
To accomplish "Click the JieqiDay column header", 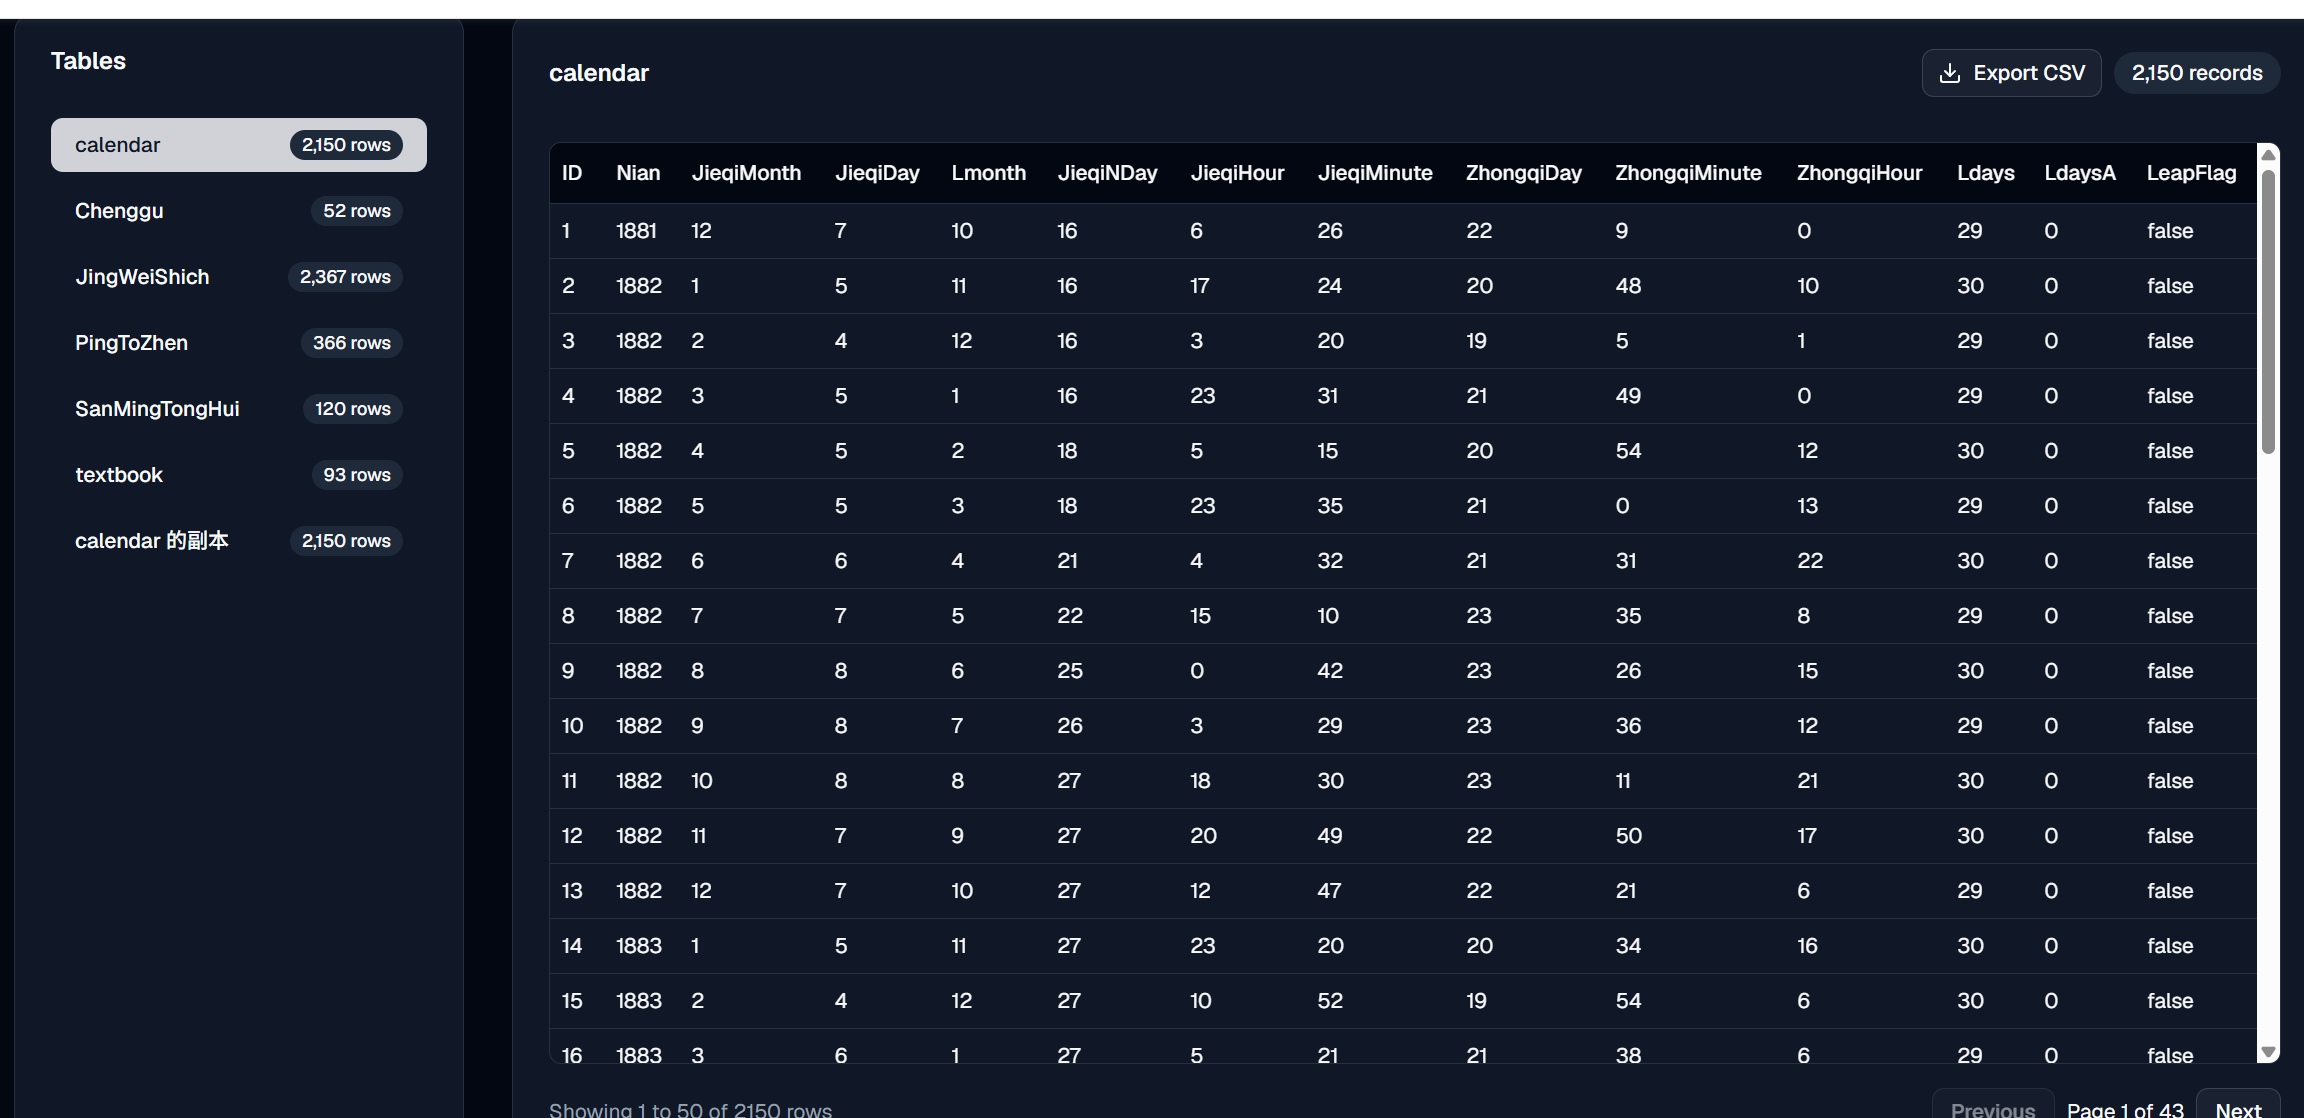I will click(x=877, y=173).
